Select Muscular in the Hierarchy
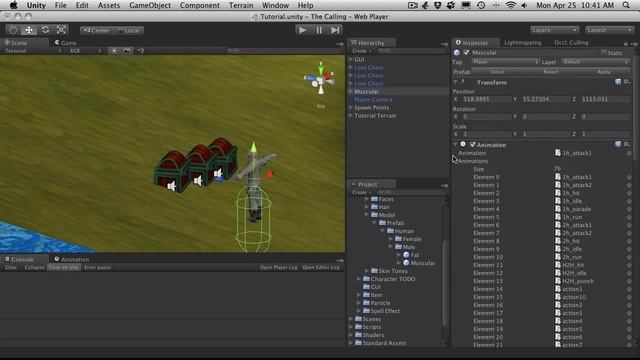The width and height of the screenshot is (640, 360). (x=366, y=91)
